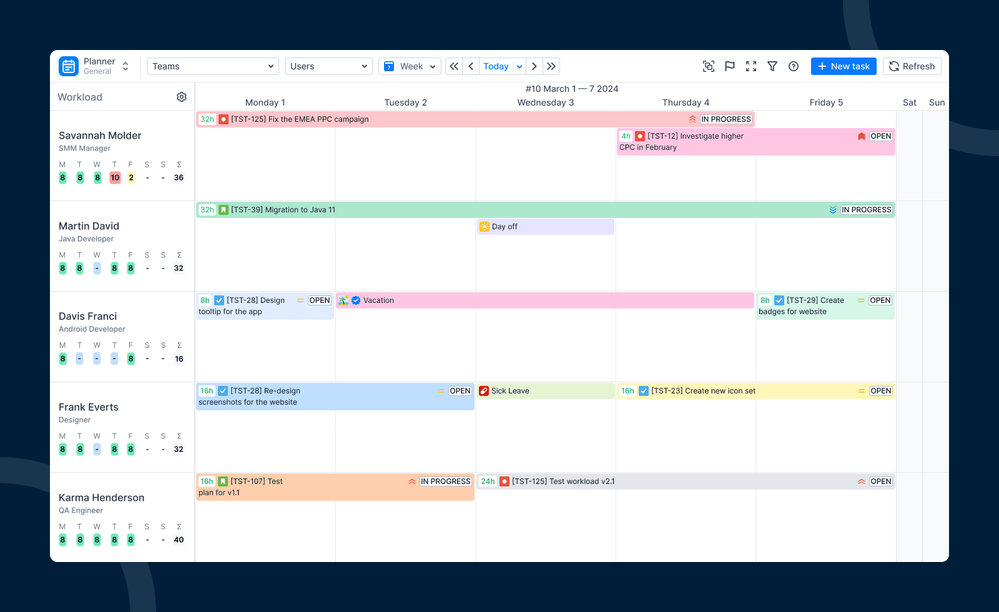Viewport: 999px width, 612px height.
Task: Open Martin David's Day off event
Action: click(545, 227)
